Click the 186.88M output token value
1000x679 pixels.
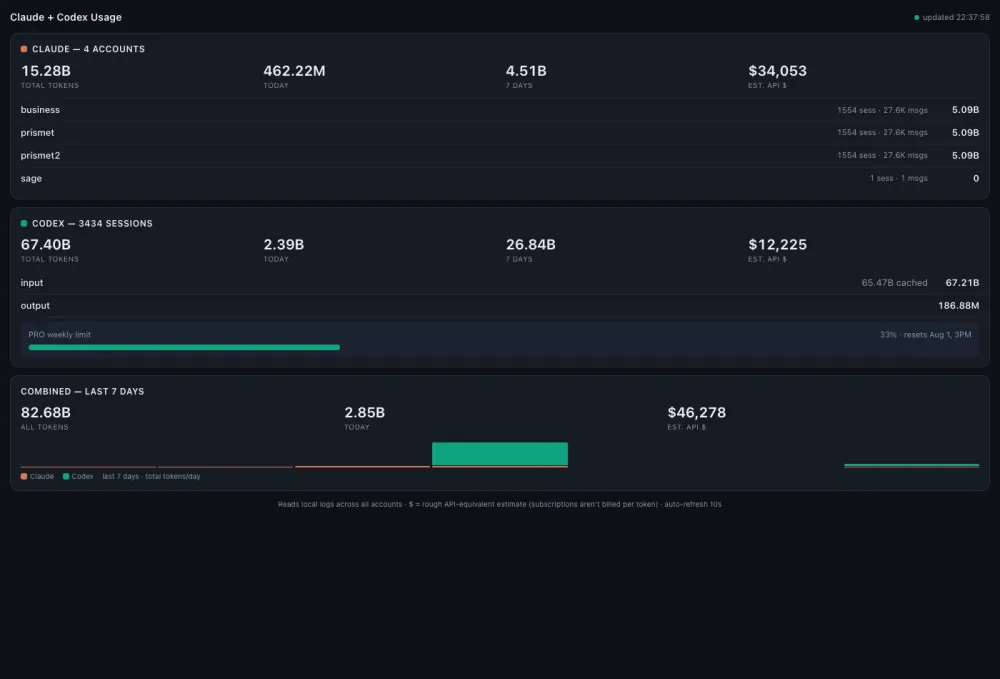[959, 305]
